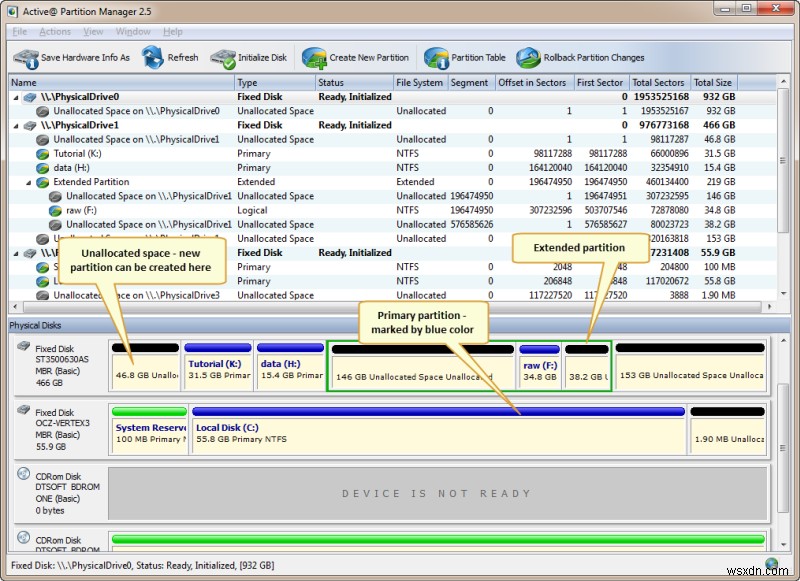Select the raw (F:) 34.8 GB block
This screenshot has width=800, height=581.
(539, 366)
